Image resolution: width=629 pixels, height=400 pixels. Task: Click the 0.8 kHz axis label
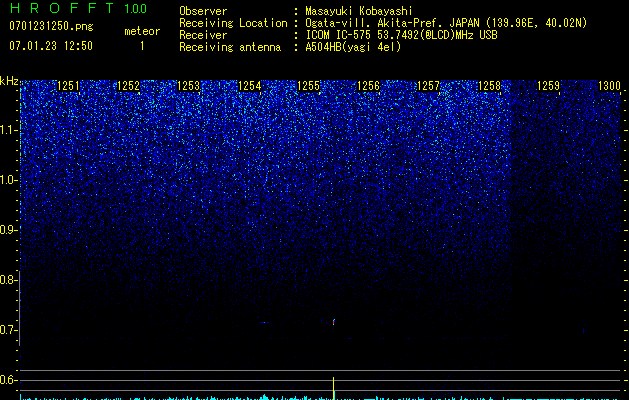click(x=8, y=280)
